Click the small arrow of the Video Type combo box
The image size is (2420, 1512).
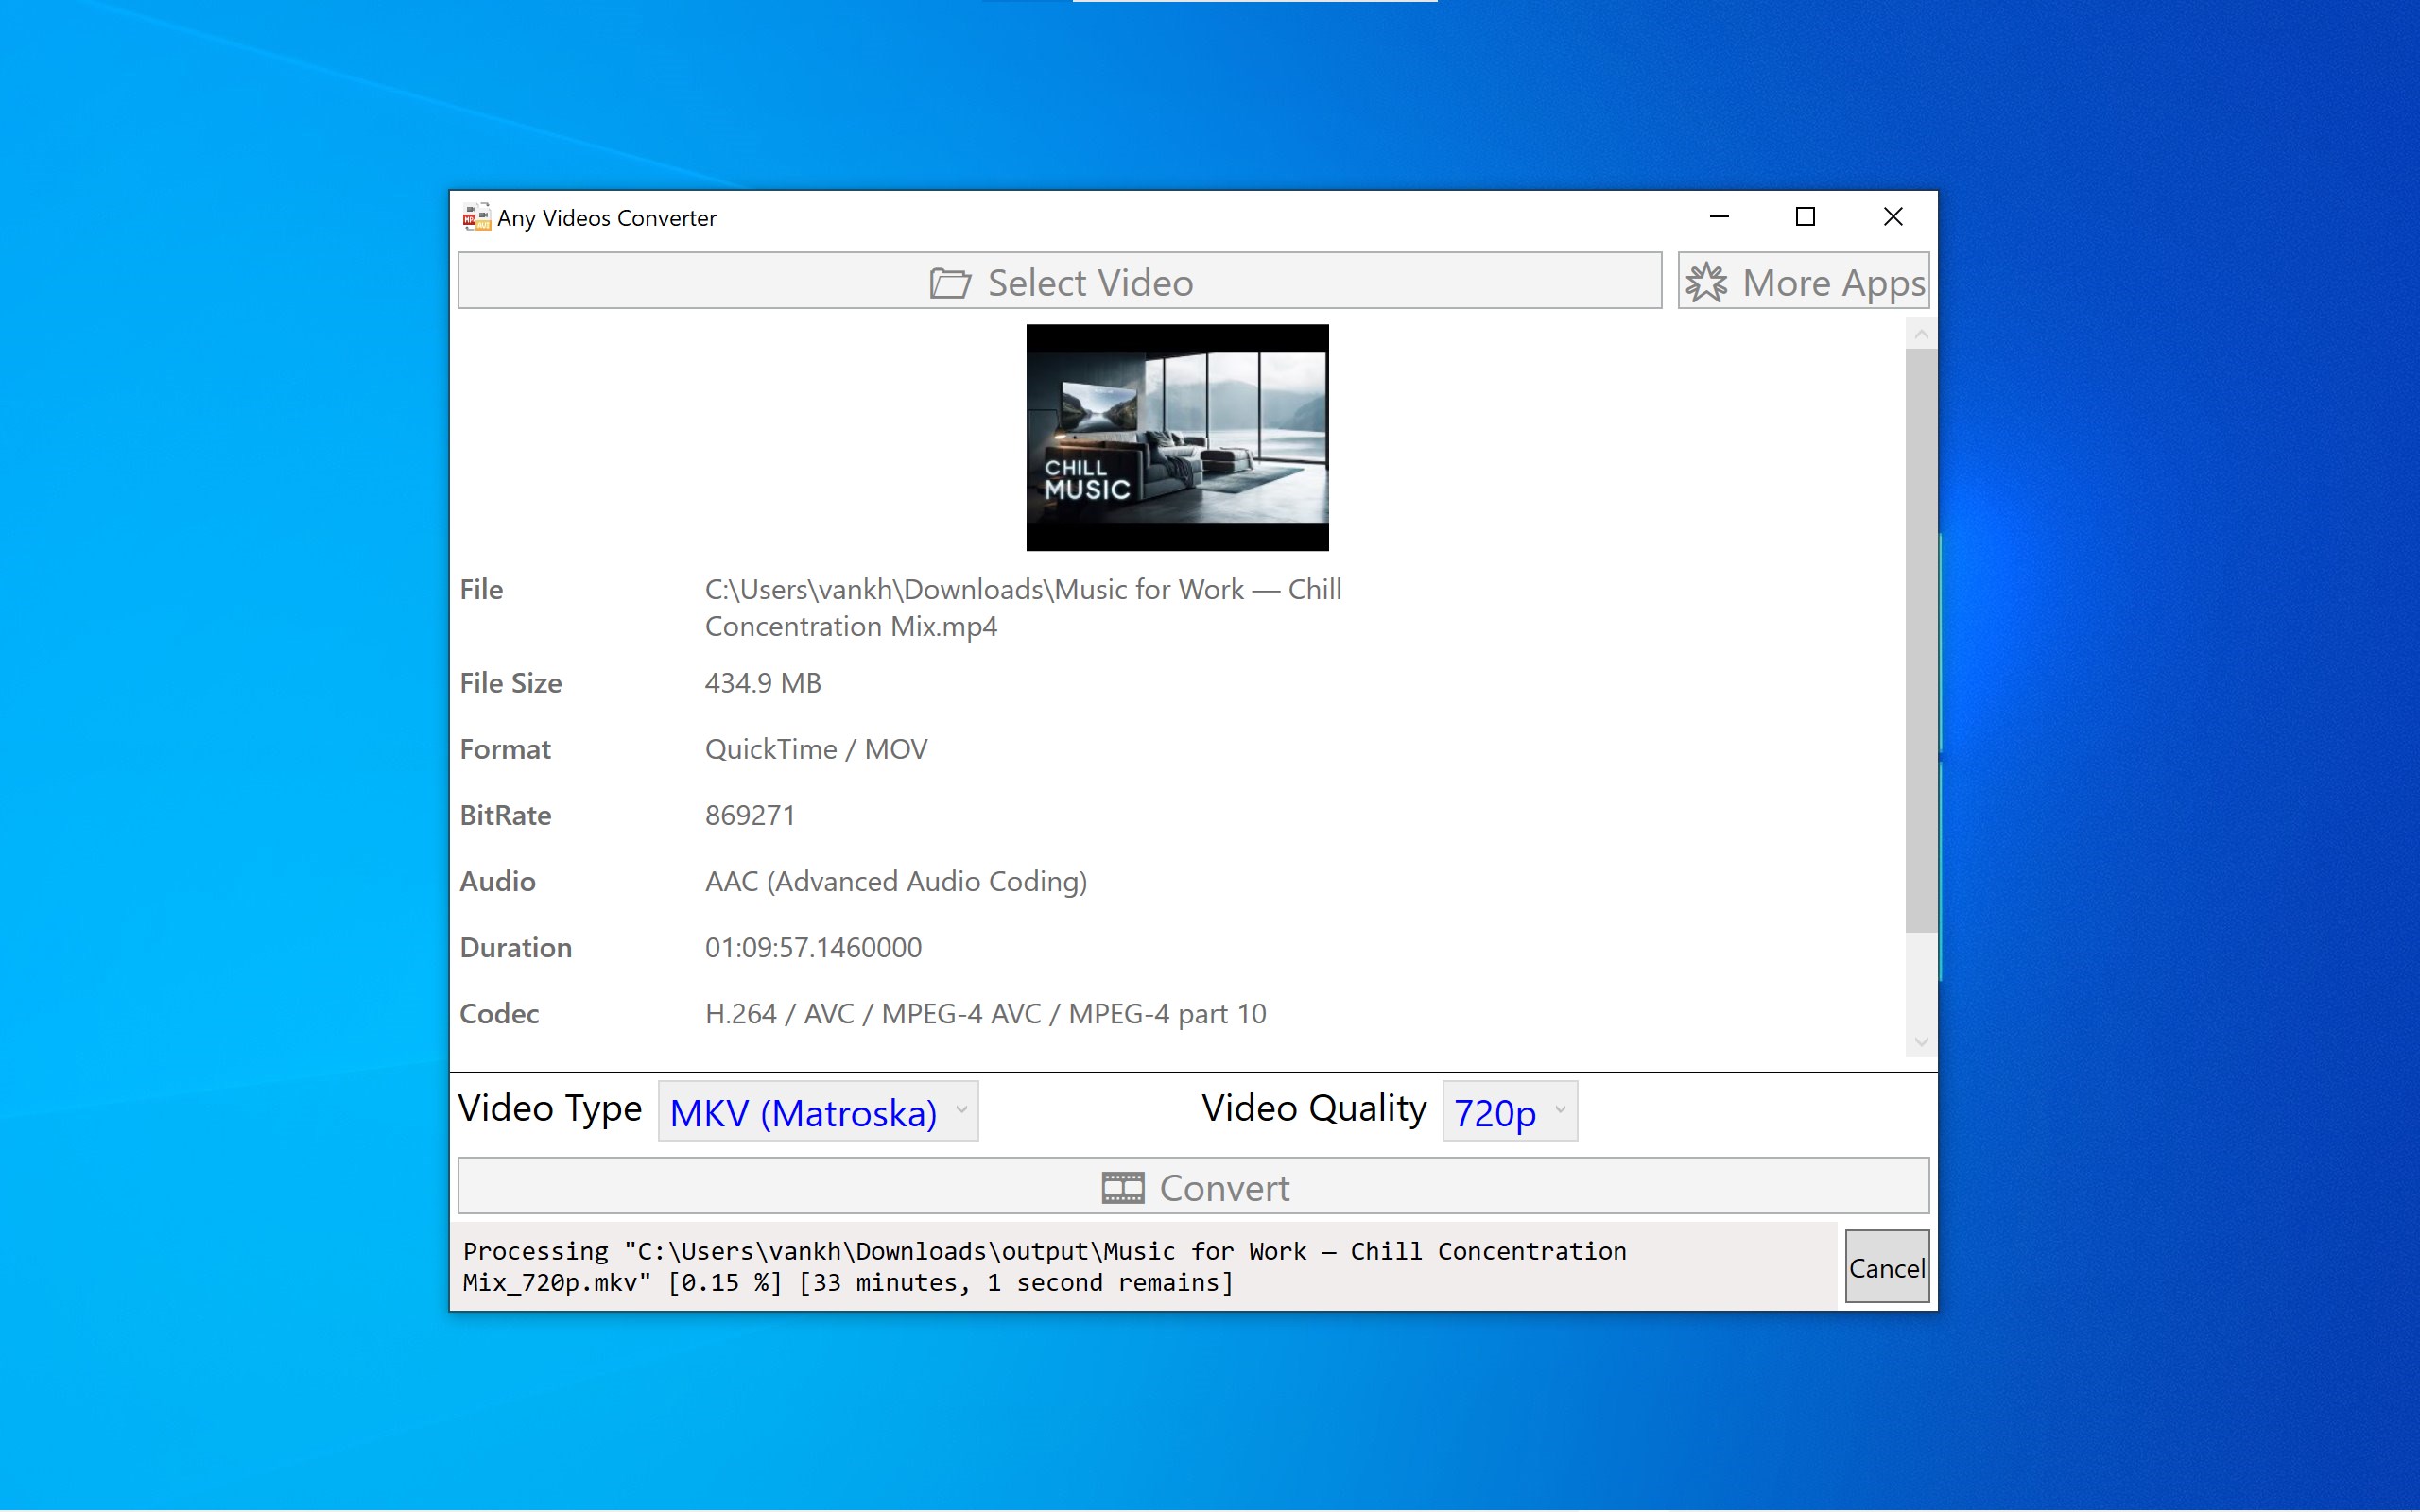[961, 1110]
